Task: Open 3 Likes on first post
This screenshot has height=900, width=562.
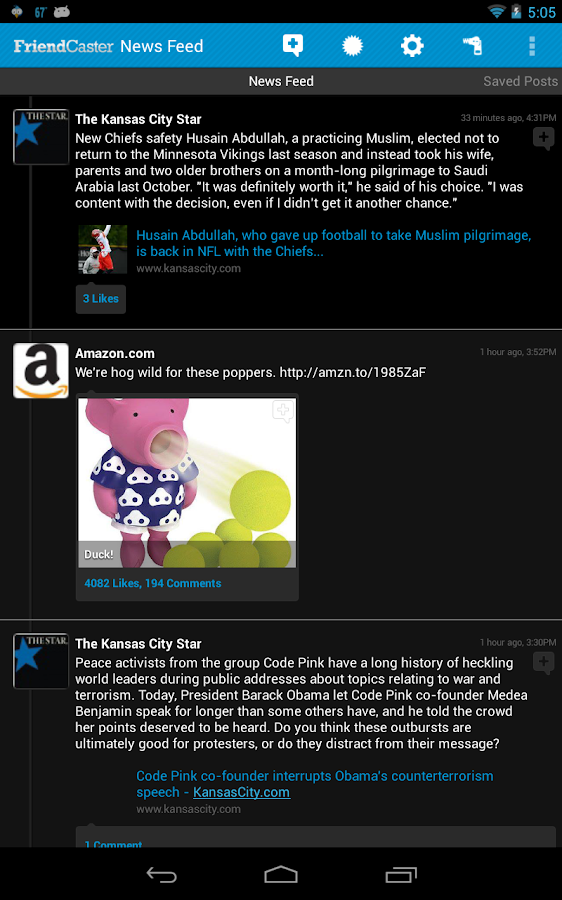Action: pos(100,298)
